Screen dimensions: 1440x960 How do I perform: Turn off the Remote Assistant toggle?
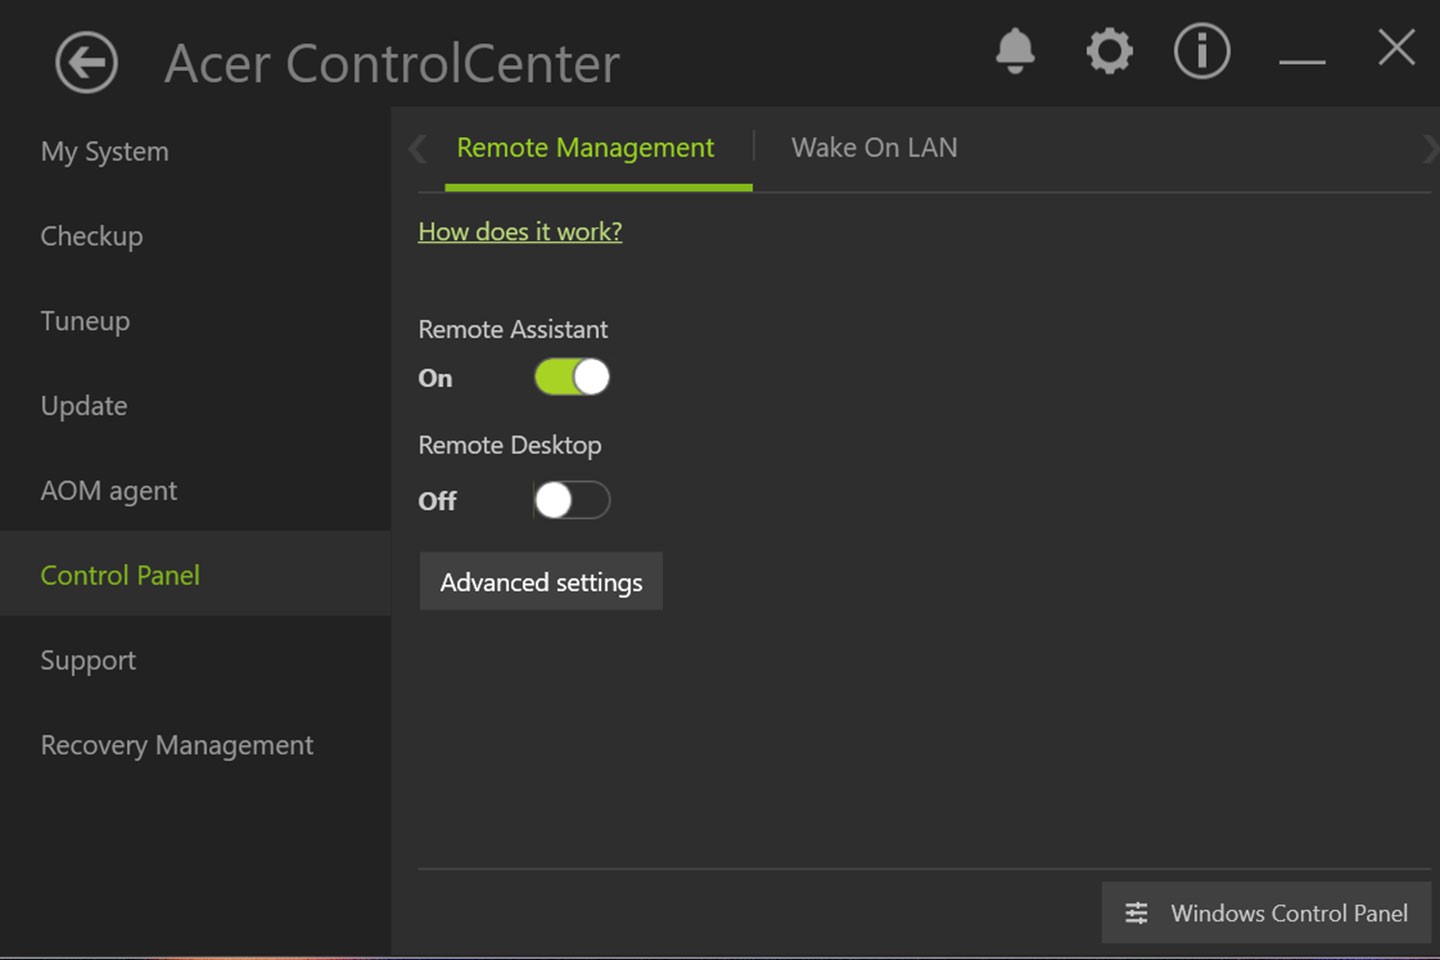coord(572,378)
